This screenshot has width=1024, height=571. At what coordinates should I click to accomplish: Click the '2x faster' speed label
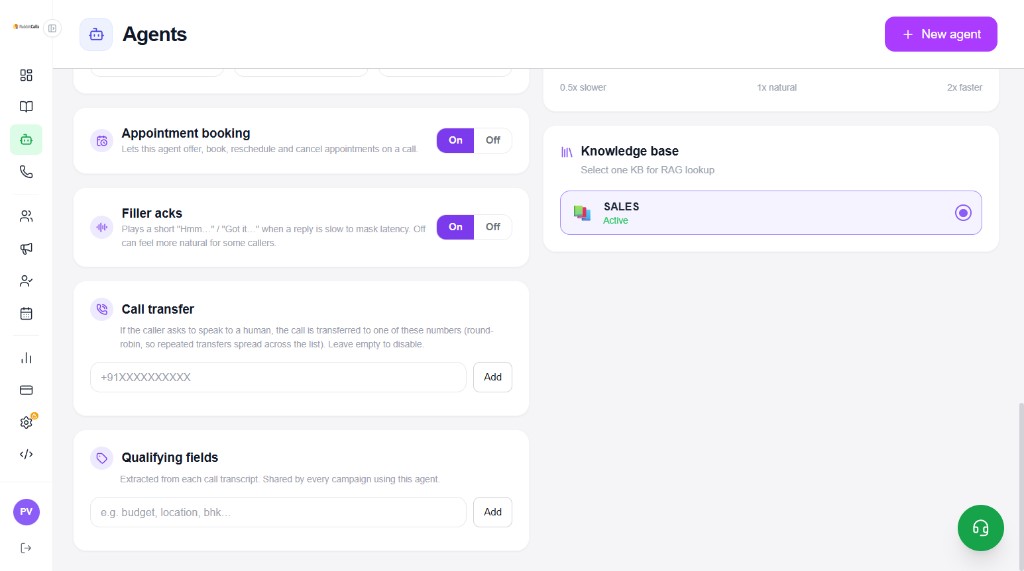click(964, 88)
